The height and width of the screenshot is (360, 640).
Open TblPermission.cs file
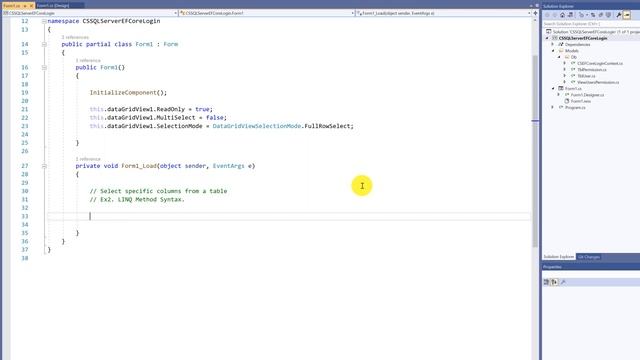coord(592,70)
